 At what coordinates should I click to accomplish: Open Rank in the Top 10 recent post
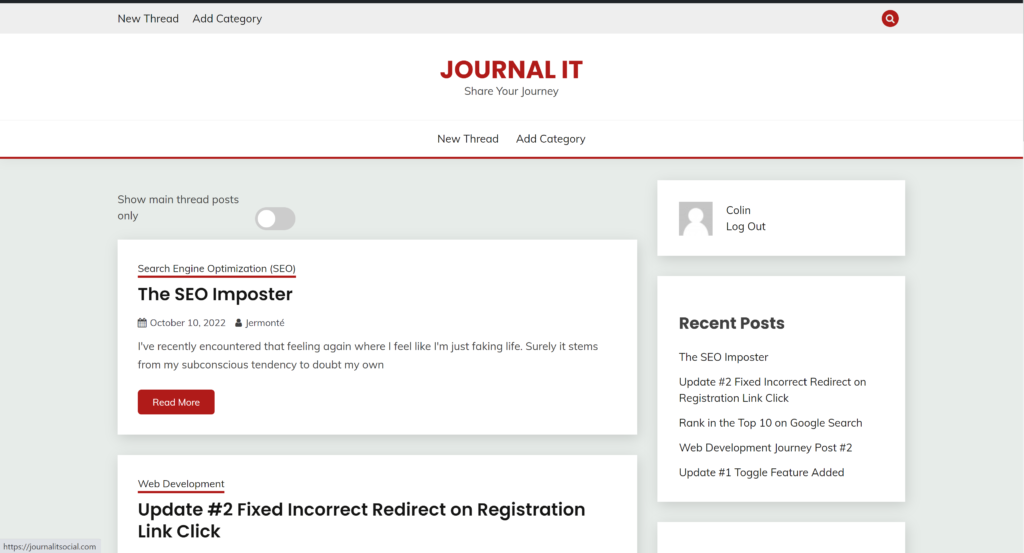tap(770, 423)
